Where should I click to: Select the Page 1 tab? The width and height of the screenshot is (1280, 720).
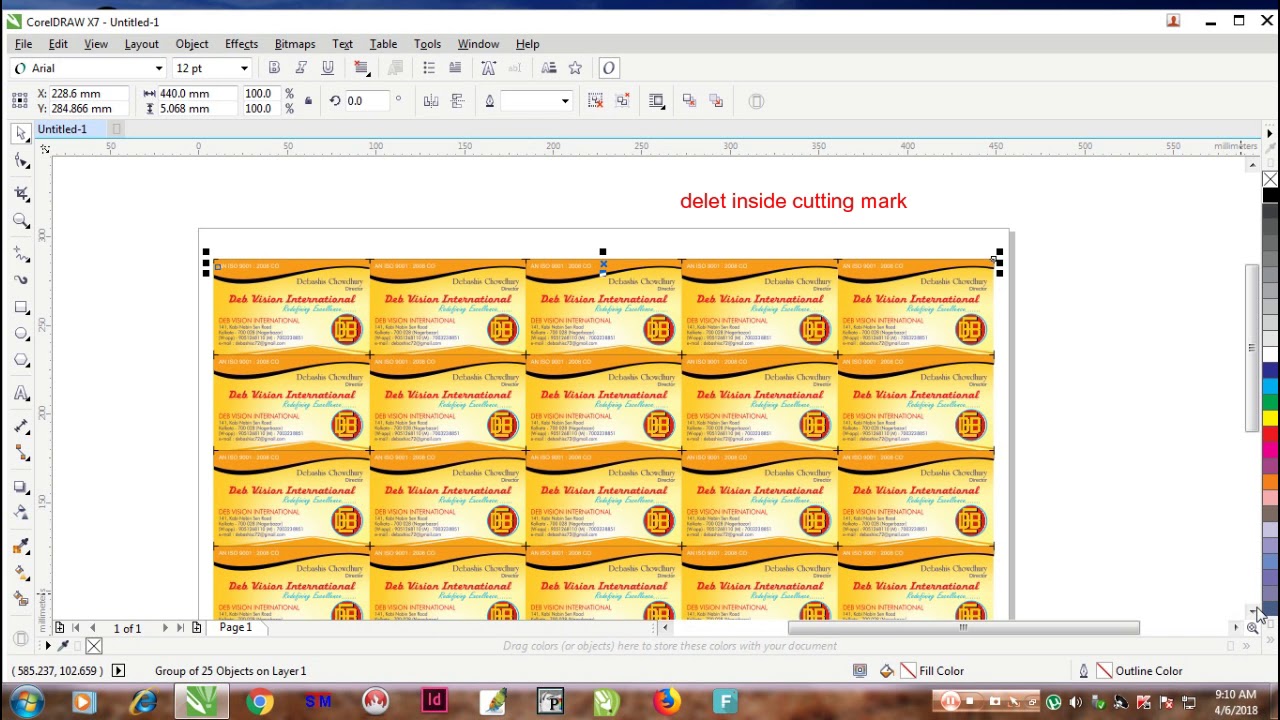[235, 628]
